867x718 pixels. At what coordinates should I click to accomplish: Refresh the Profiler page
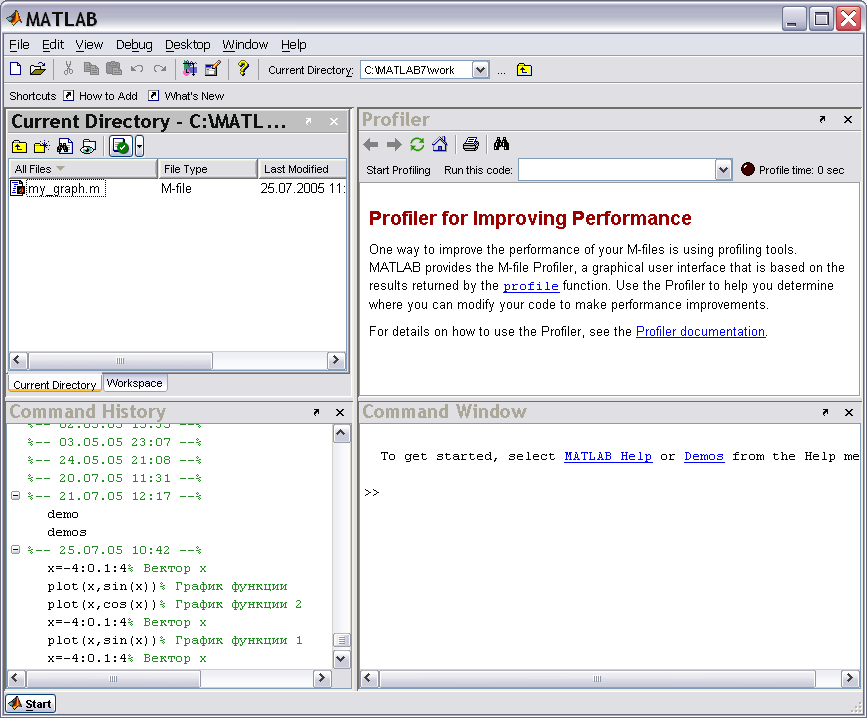pyautogui.click(x=417, y=144)
